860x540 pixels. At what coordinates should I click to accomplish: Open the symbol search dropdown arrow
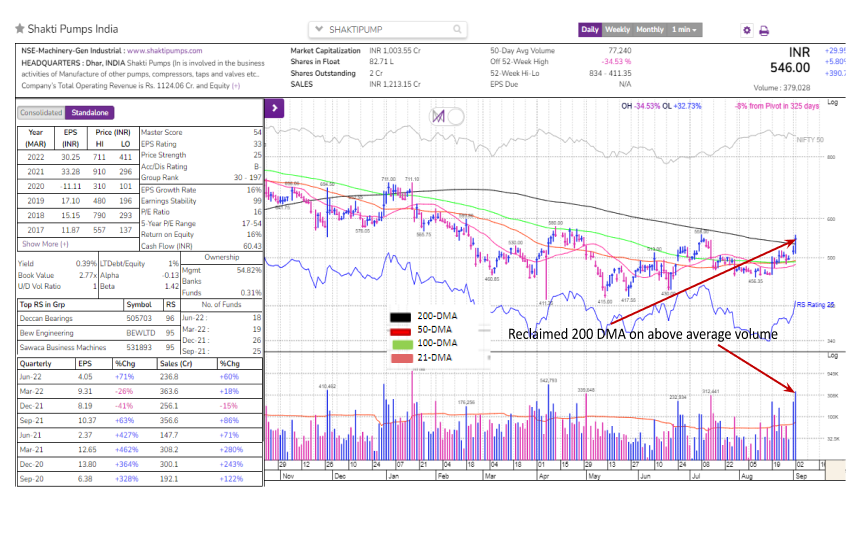click(x=319, y=29)
